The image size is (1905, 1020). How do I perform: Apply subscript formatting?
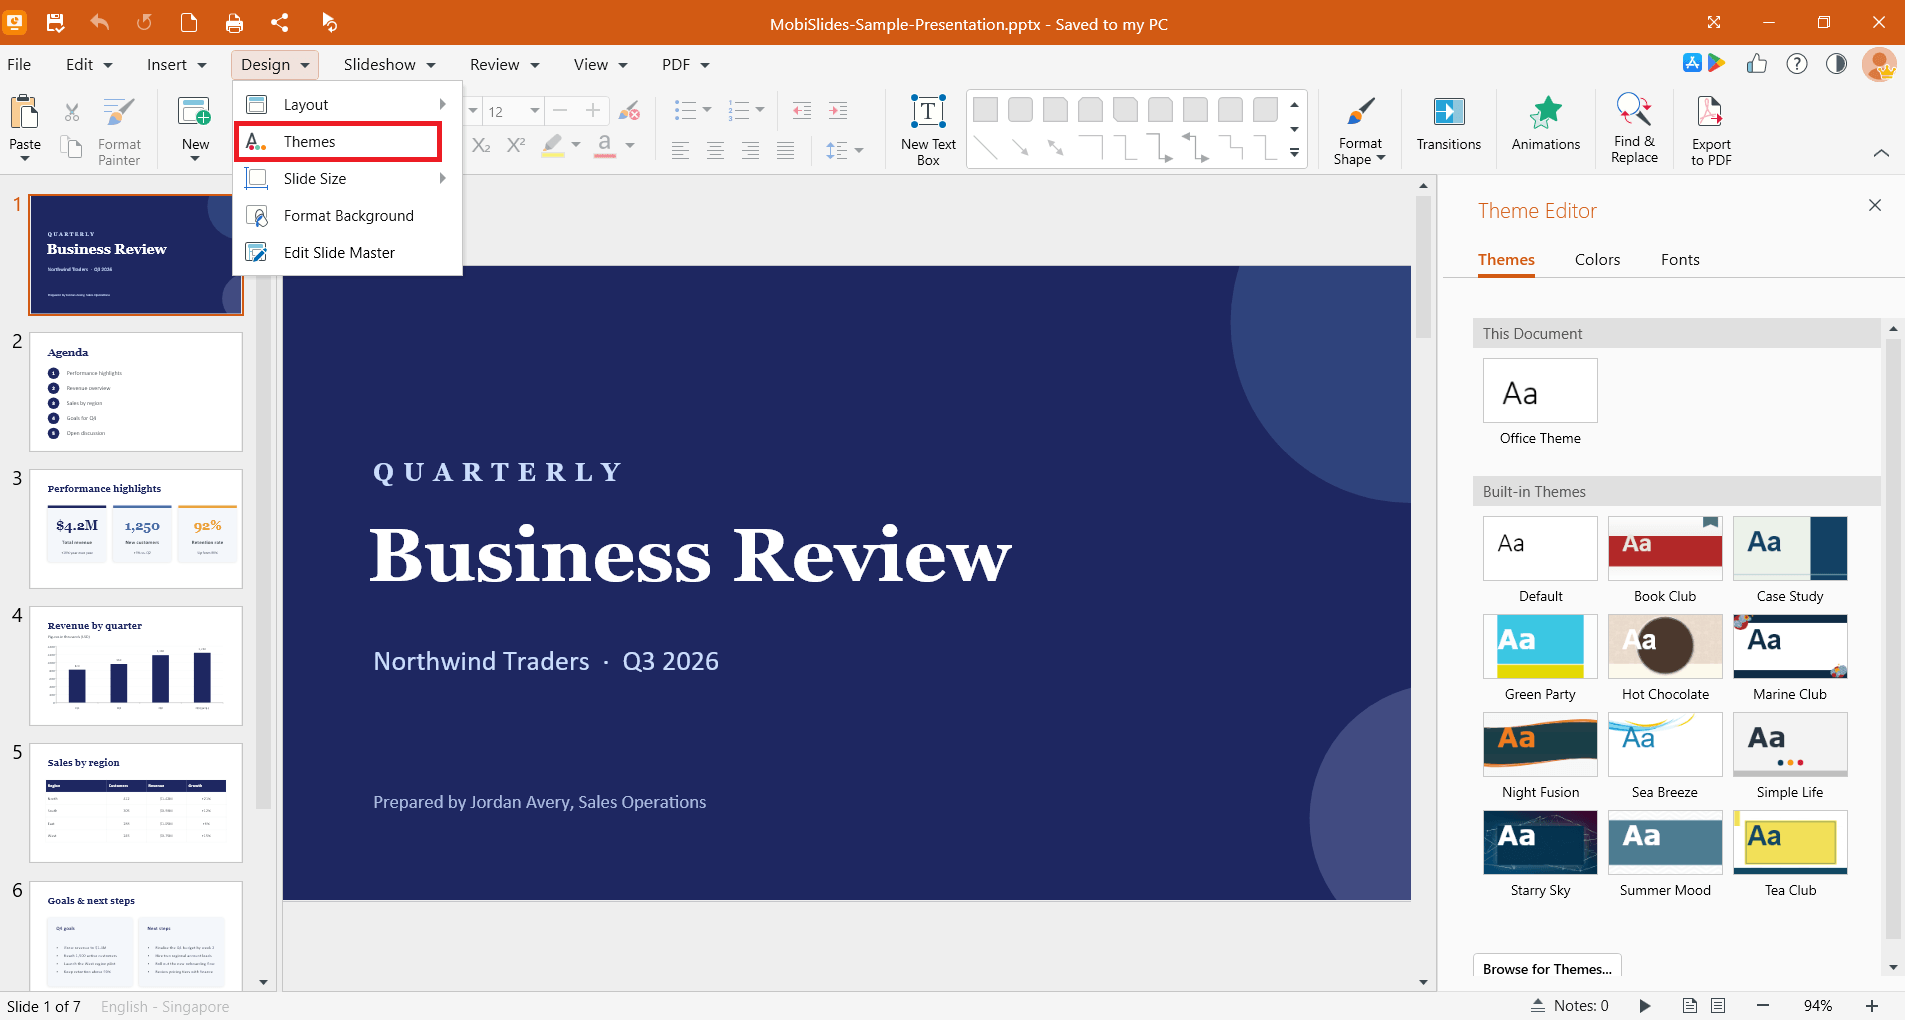click(x=481, y=145)
